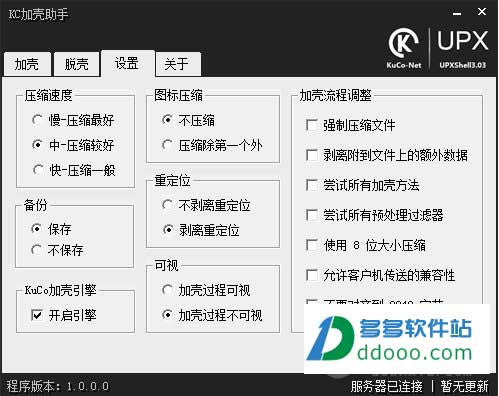The width and height of the screenshot is (499, 396).
Task: Open the 关于 tab
Action: (178, 64)
